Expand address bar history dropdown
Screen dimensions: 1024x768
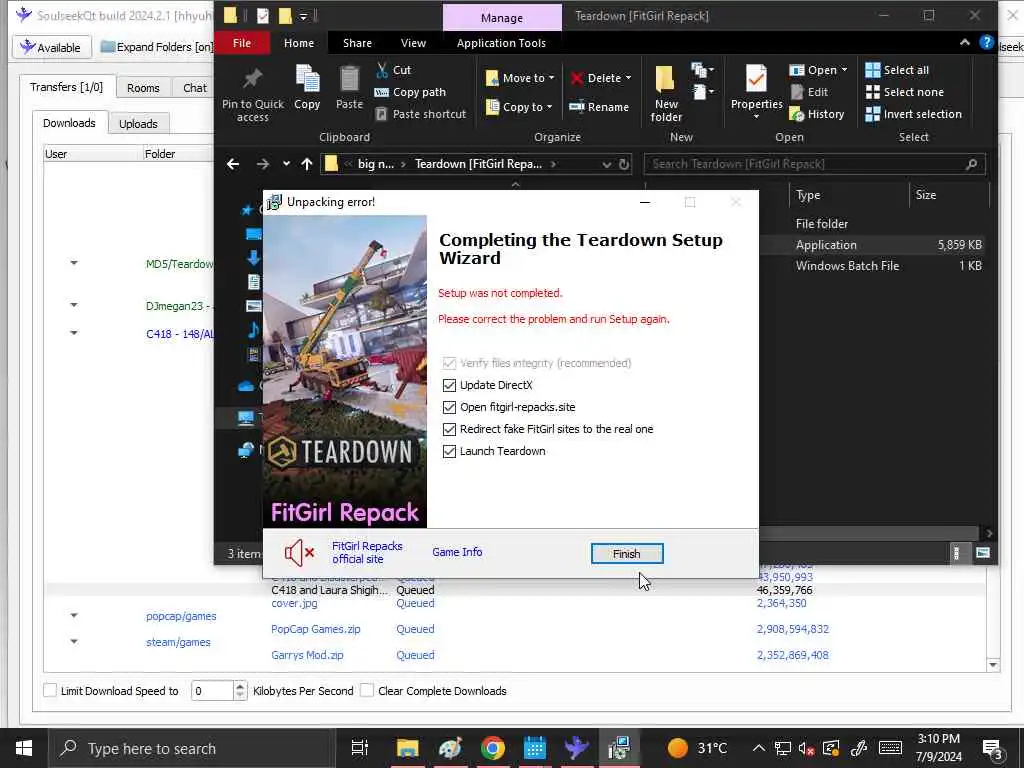tap(607, 164)
